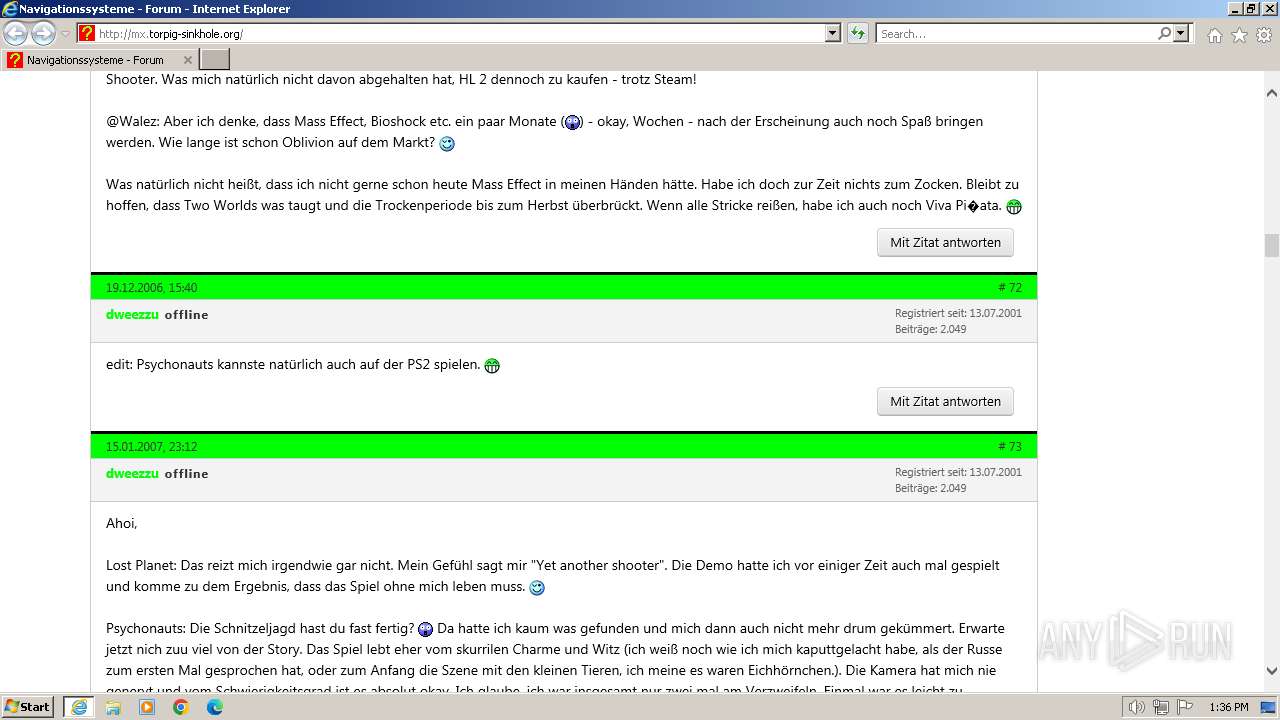This screenshot has width=1280, height=720.
Task: Open File Explorer folder taskbar icon
Action: pos(113,707)
